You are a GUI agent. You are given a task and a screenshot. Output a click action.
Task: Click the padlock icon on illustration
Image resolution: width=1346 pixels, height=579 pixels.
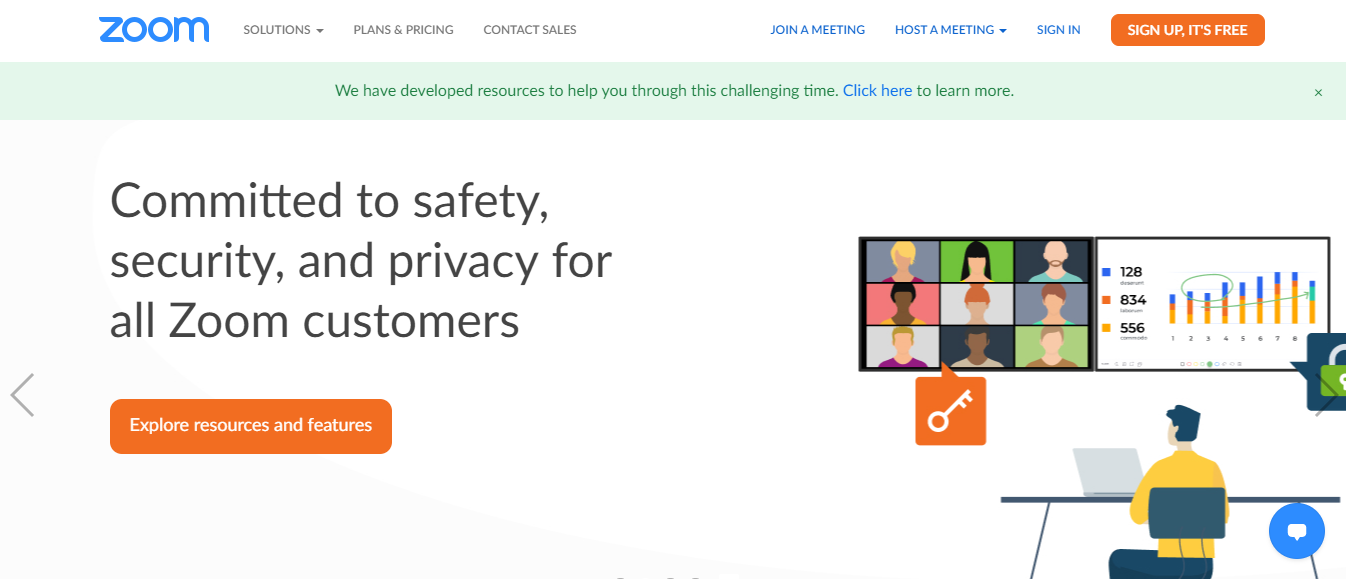coord(1327,372)
